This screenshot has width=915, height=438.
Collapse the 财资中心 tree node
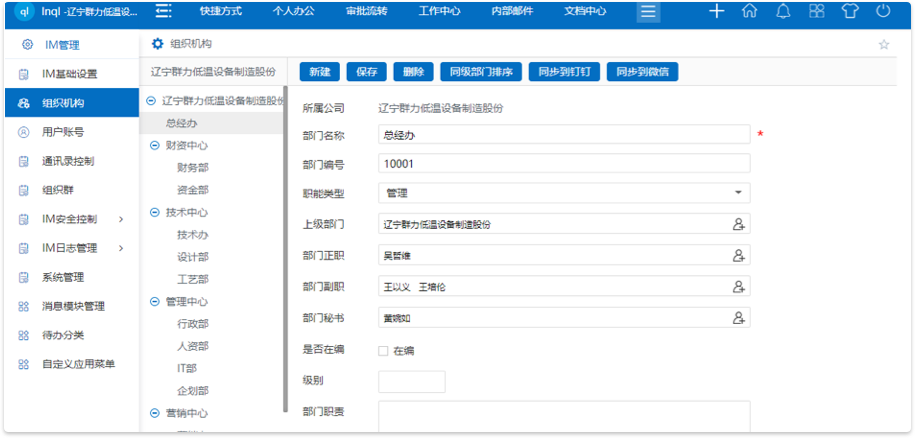[154, 145]
